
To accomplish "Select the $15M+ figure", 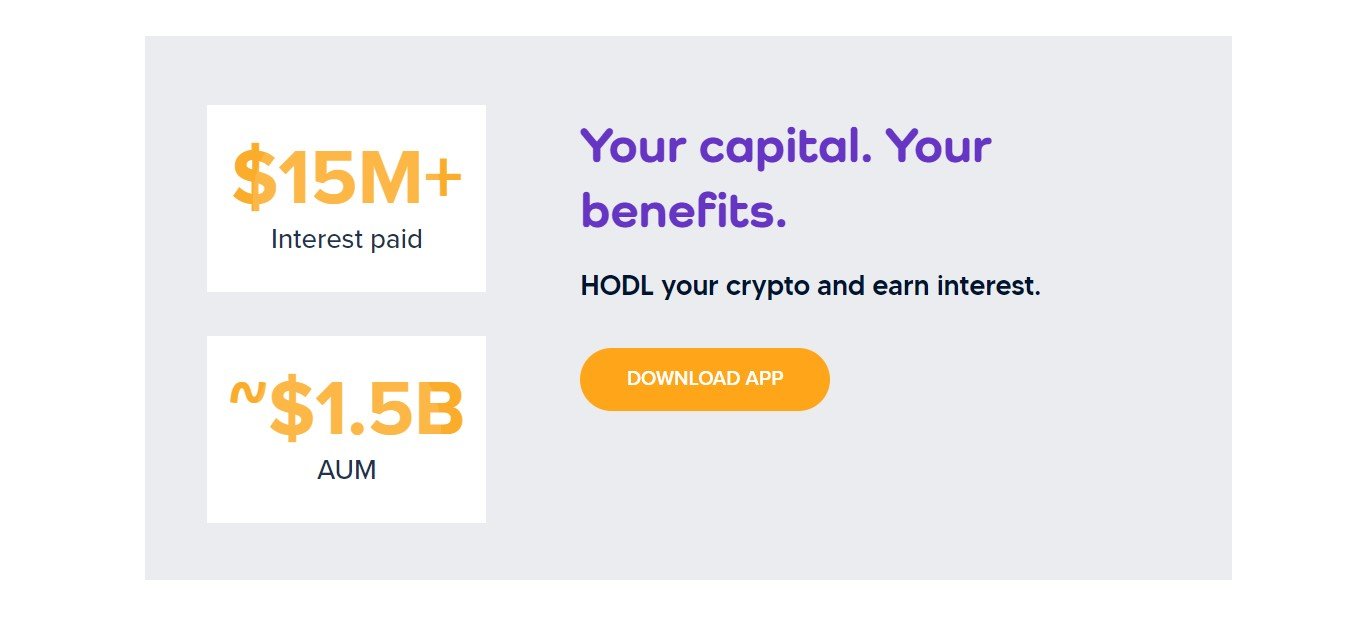I will (346, 178).
